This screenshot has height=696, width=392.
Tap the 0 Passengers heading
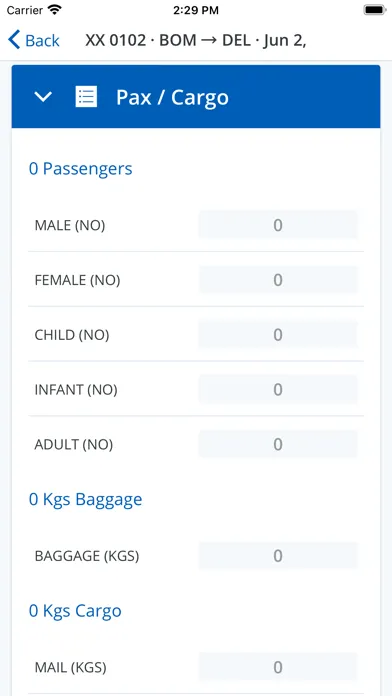pos(81,169)
